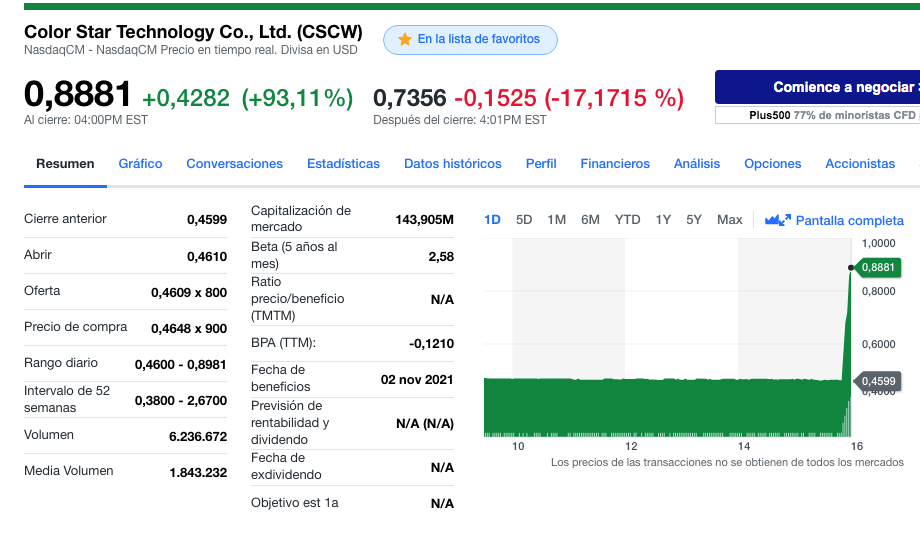
Task: Click the dividend value 'N/A (N/A)'
Action: (425, 424)
